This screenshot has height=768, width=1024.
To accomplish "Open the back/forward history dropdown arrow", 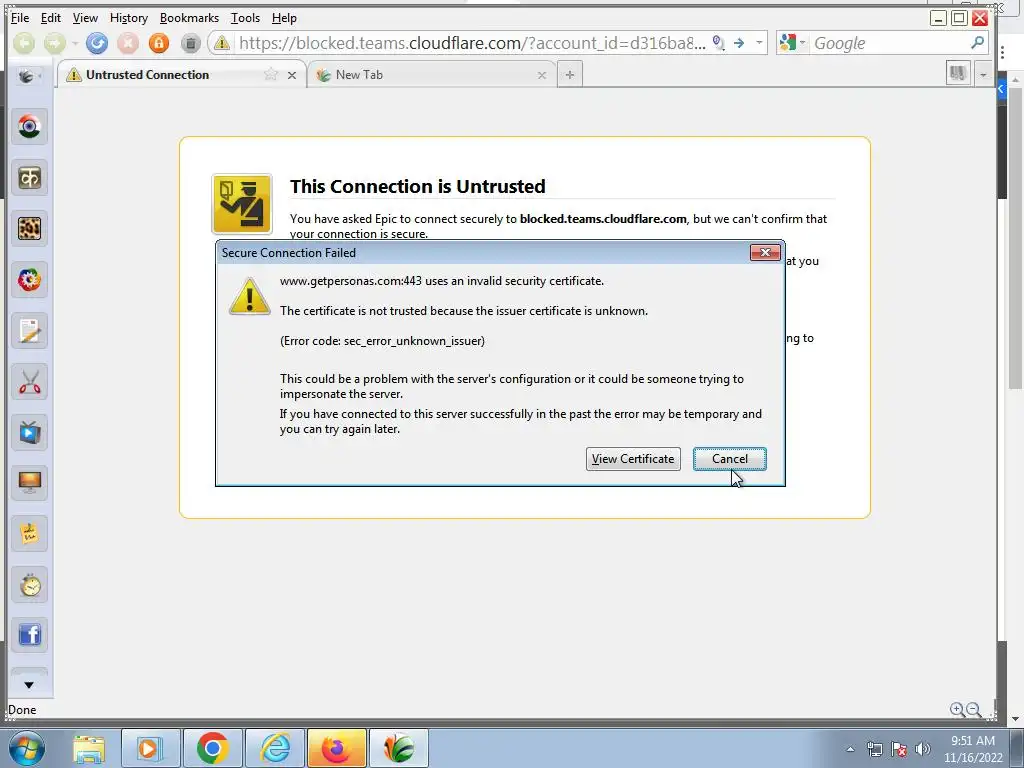I will 74,43.
